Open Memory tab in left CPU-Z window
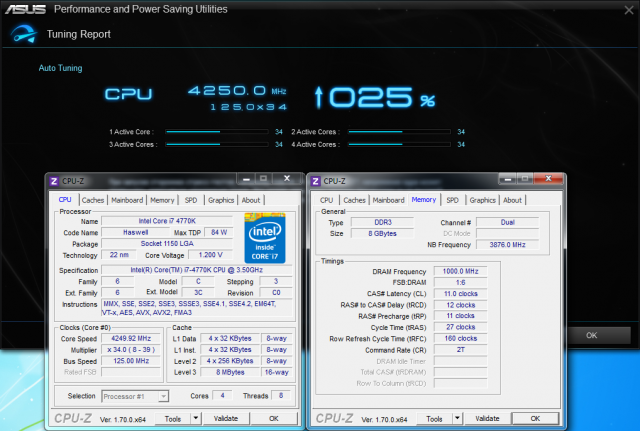Screen dimensions: 640x431 tap(162, 200)
